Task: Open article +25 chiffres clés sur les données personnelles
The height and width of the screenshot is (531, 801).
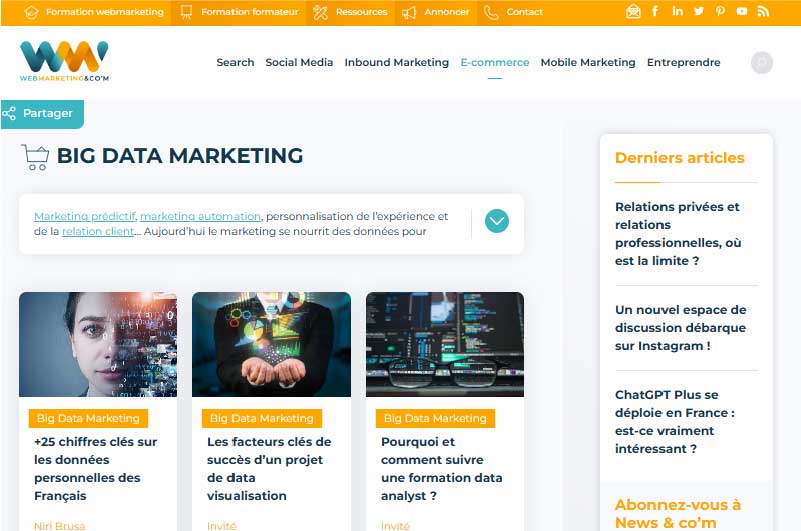Action: point(96,469)
